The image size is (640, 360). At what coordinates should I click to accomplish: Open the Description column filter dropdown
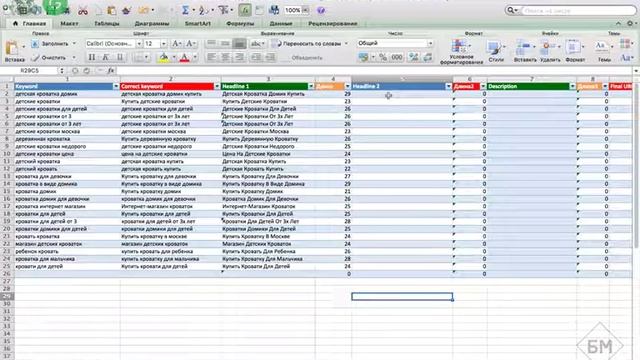[x=572, y=86]
